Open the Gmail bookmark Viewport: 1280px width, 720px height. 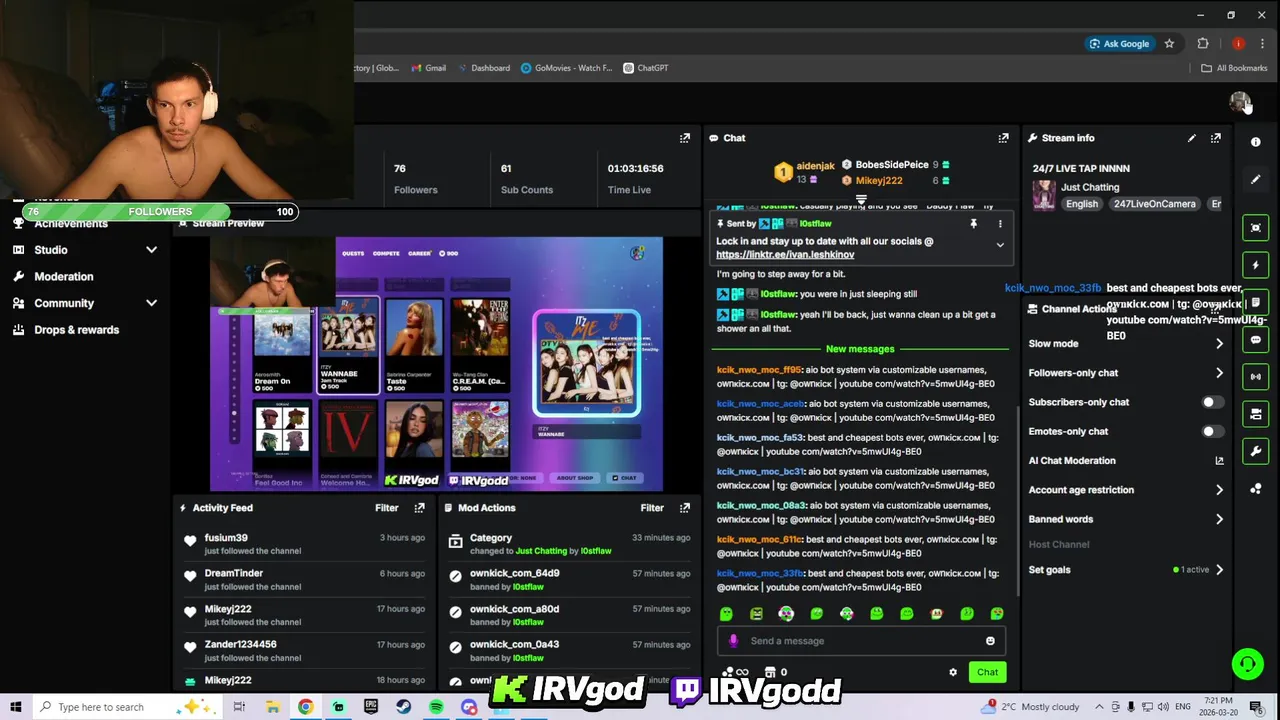tap(428, 68)
